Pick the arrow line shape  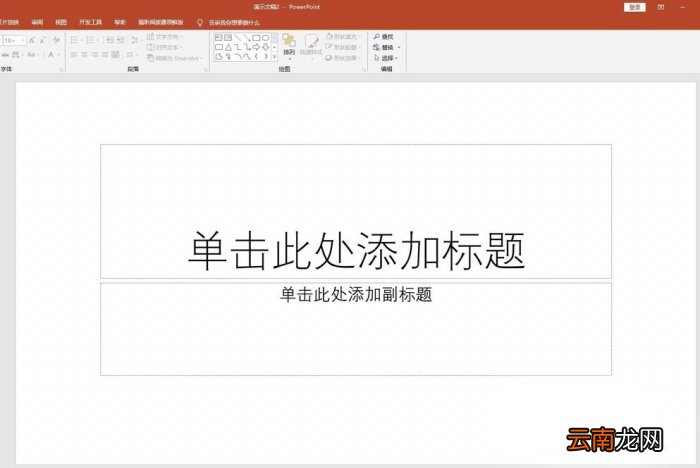[x=247, y=38]
